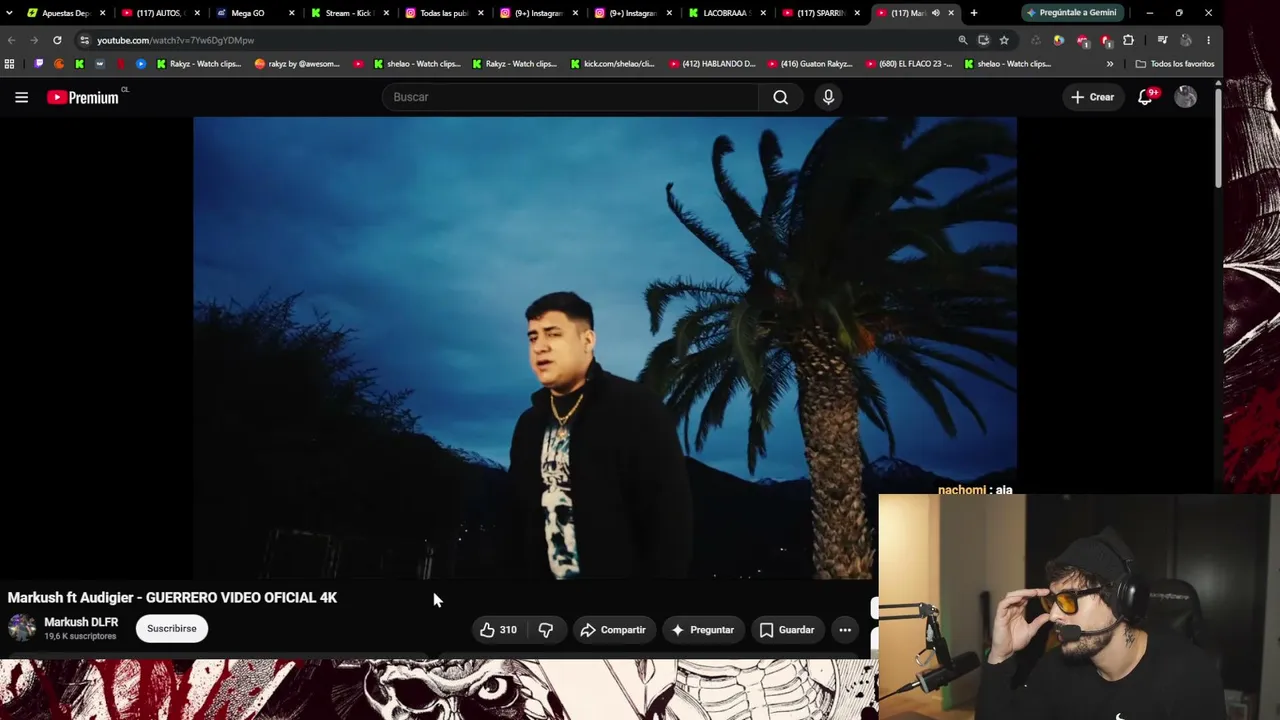This screenshot has height=720, width=1280.
Task: Open the kick.com/shelao bookmark
Action: tap(613, 64)
